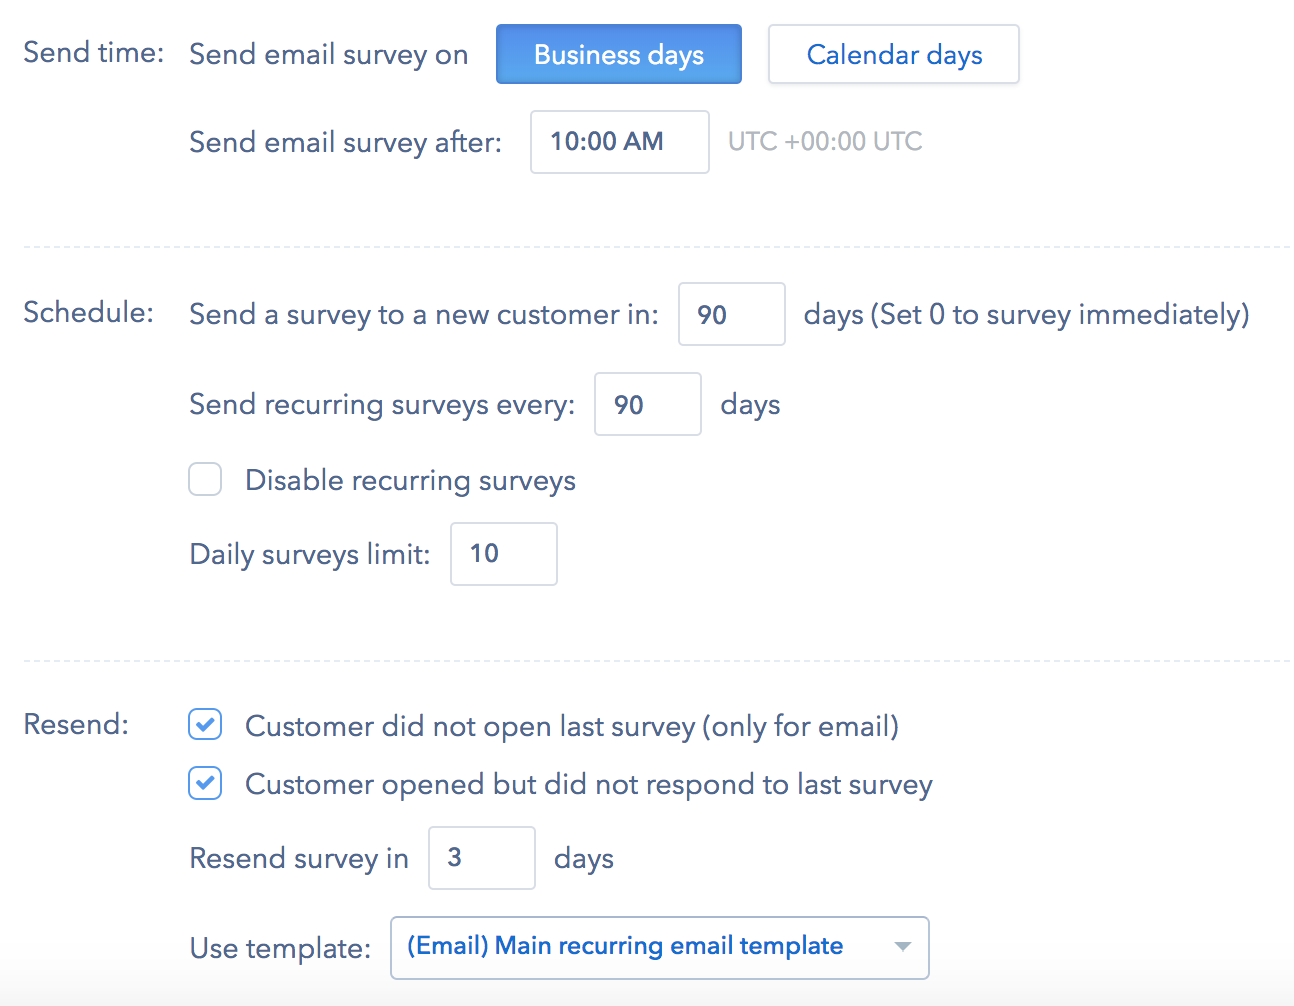The width and height of the screenshot is (1294, 1006).
Task: Click 'Daily surveys limit:' label
Action: (310, 554)
